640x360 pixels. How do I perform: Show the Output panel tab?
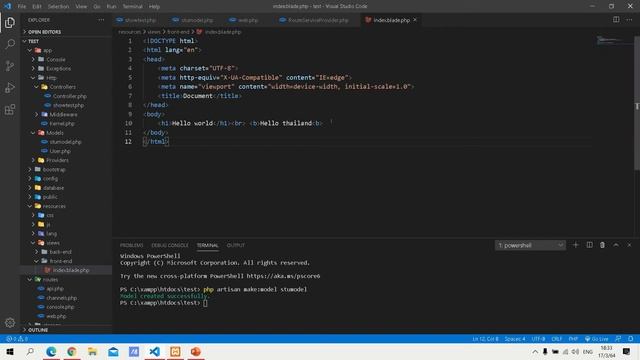[236, 245]
